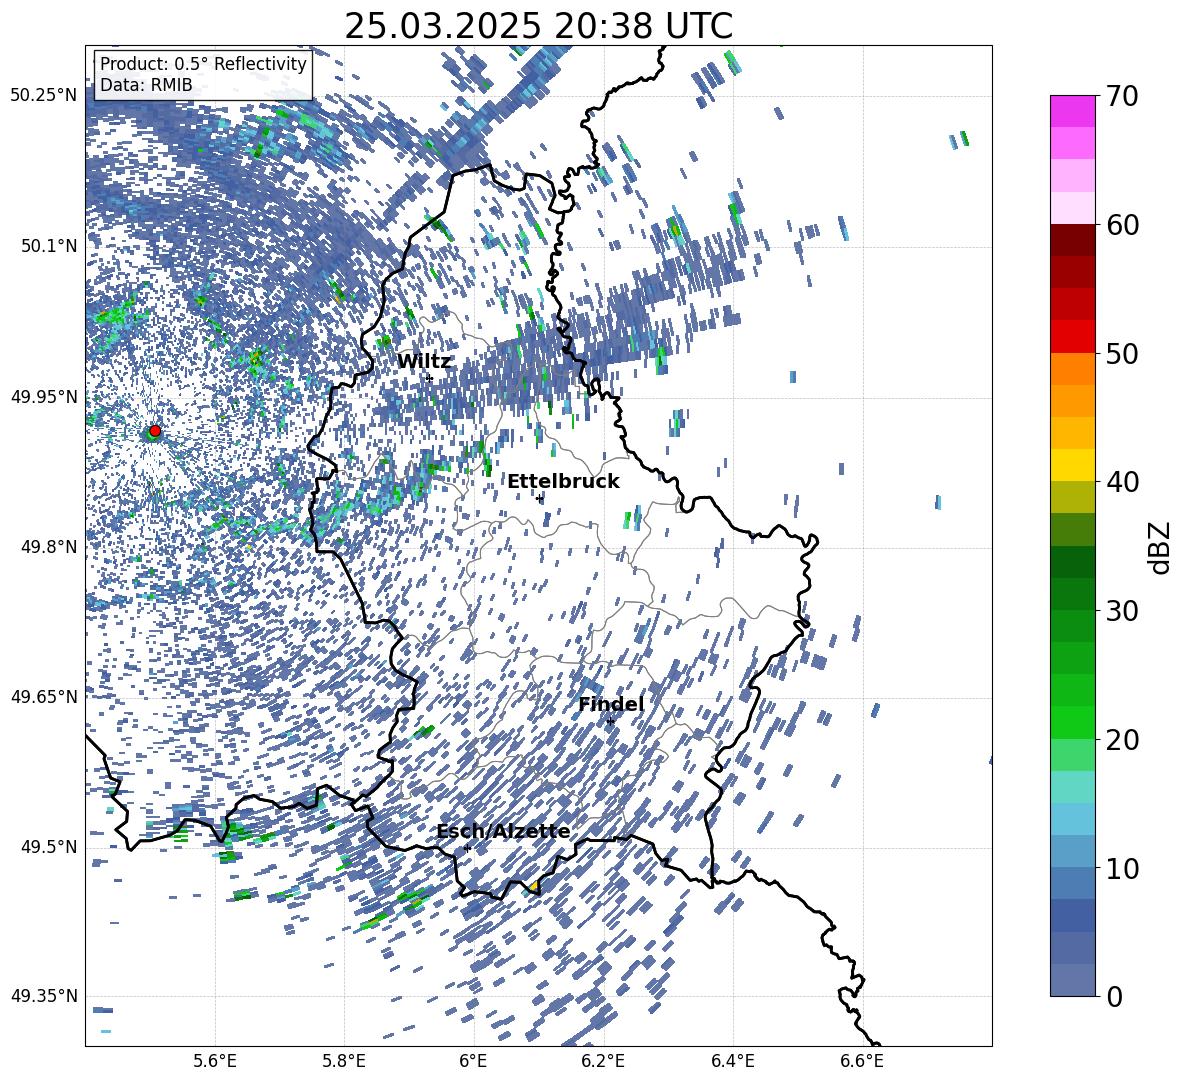Click the 10 tick label on colorbar

[1121, 868]
